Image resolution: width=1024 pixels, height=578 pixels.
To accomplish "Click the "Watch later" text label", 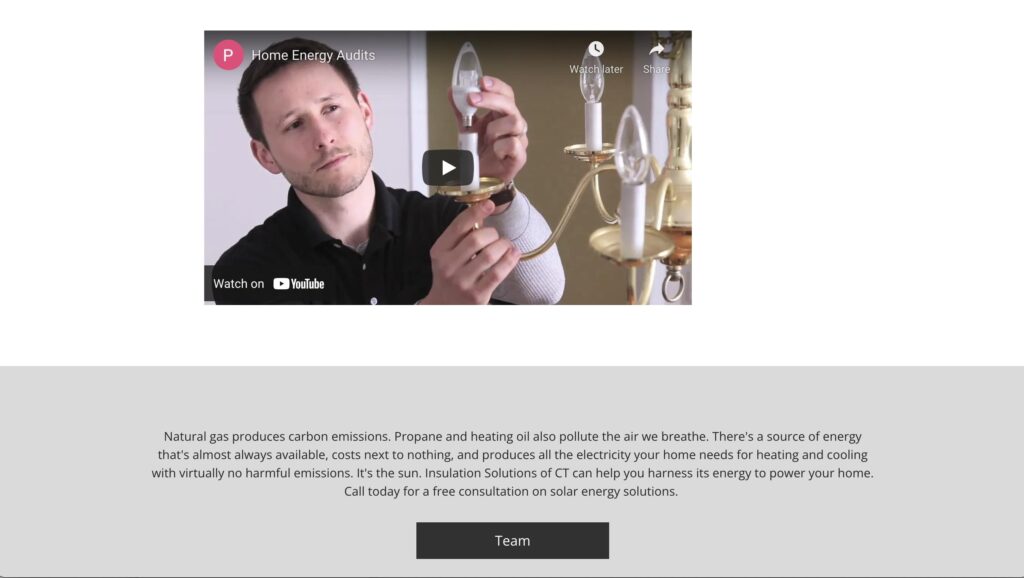I will click(x=596, y=69).
